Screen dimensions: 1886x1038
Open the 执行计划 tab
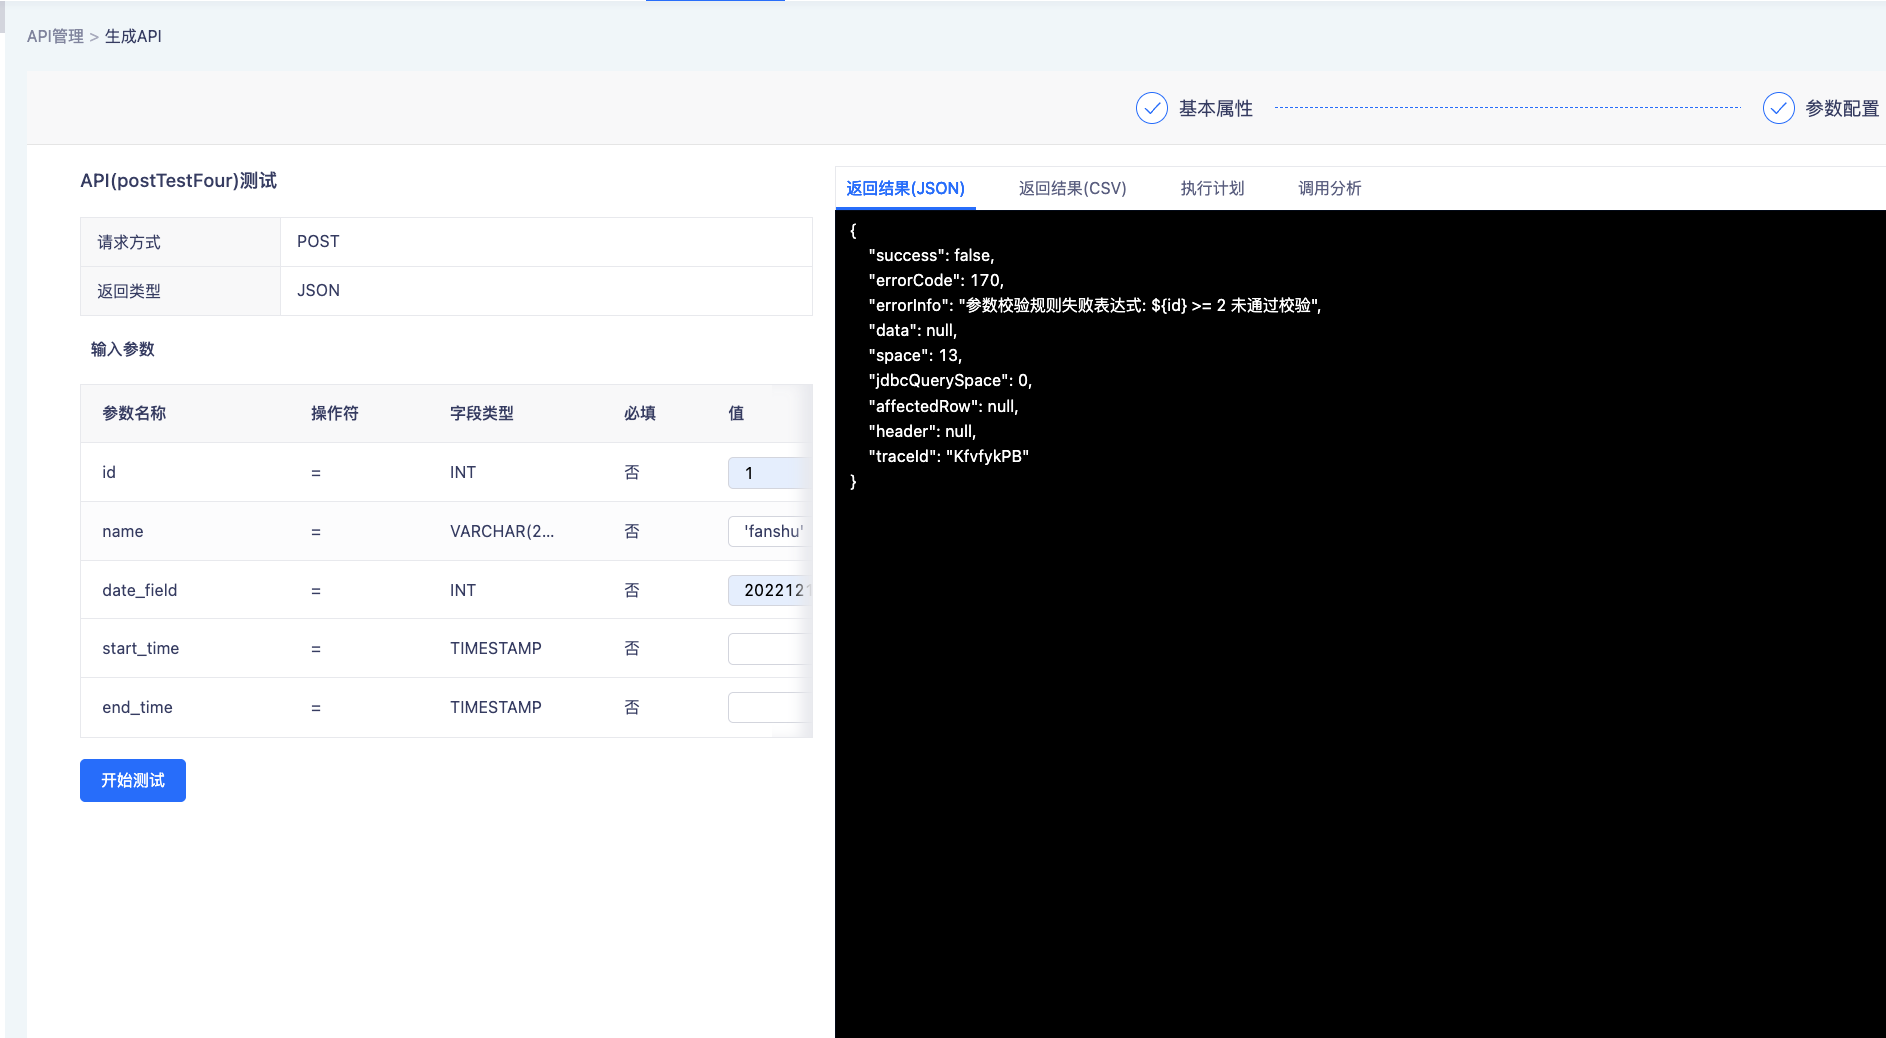point(1212,188)
